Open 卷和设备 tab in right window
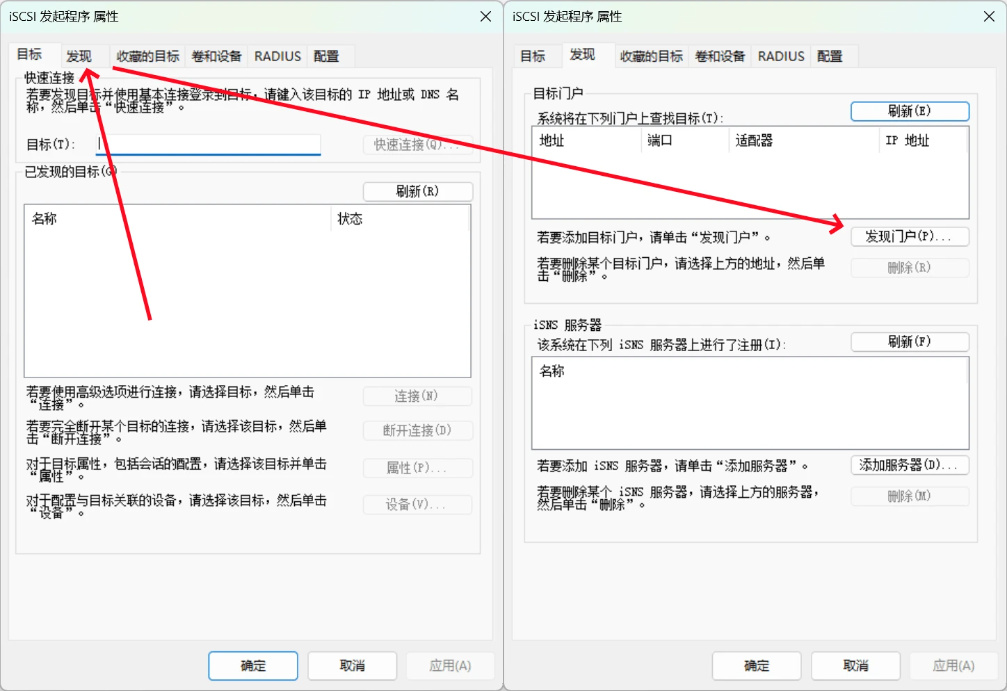 coord(720,57)
